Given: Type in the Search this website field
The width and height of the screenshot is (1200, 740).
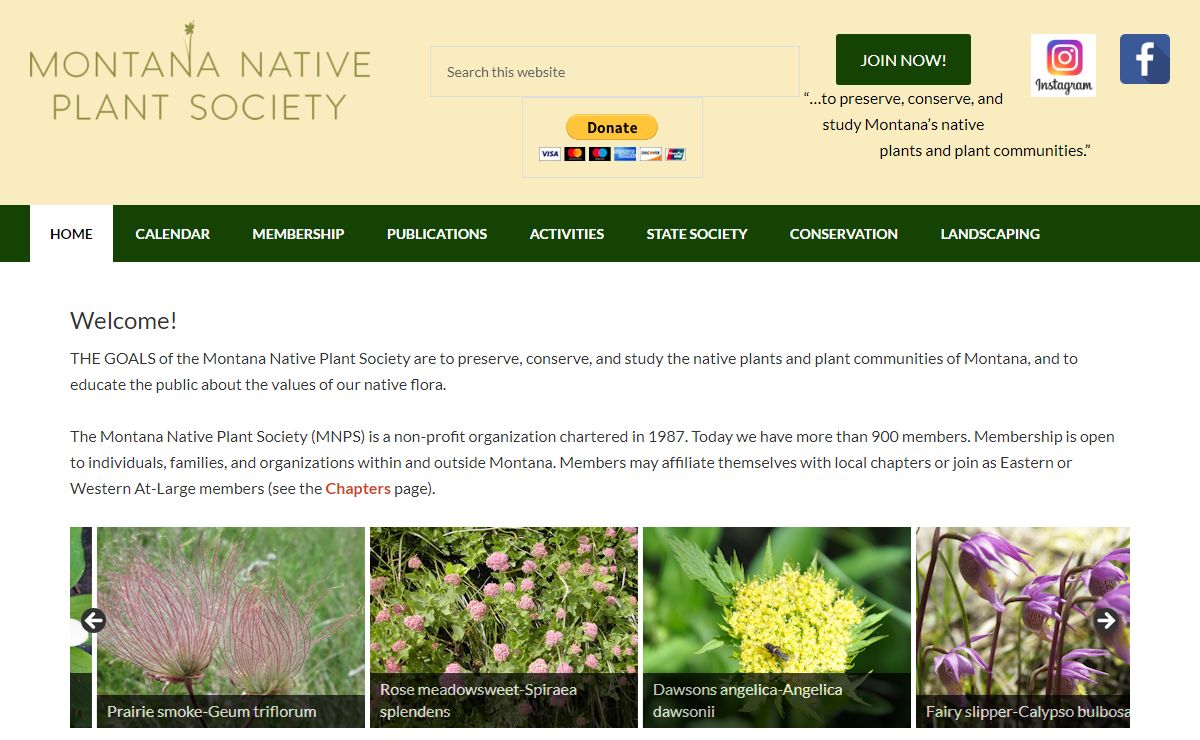Looking at the screenshot, I should tap(614, 72).
